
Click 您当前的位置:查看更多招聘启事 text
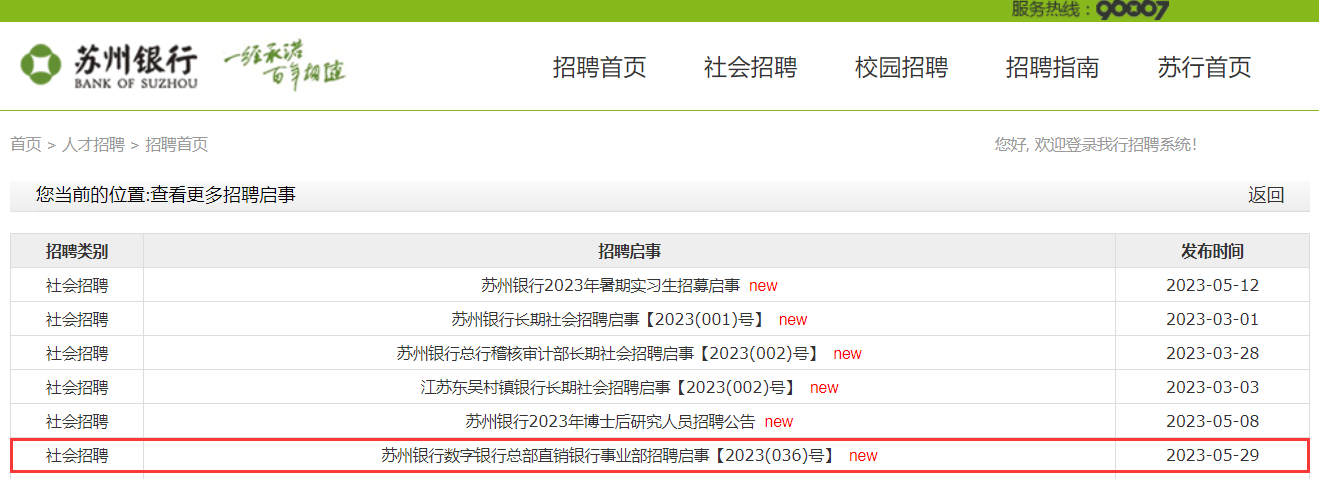click(166, 195)
